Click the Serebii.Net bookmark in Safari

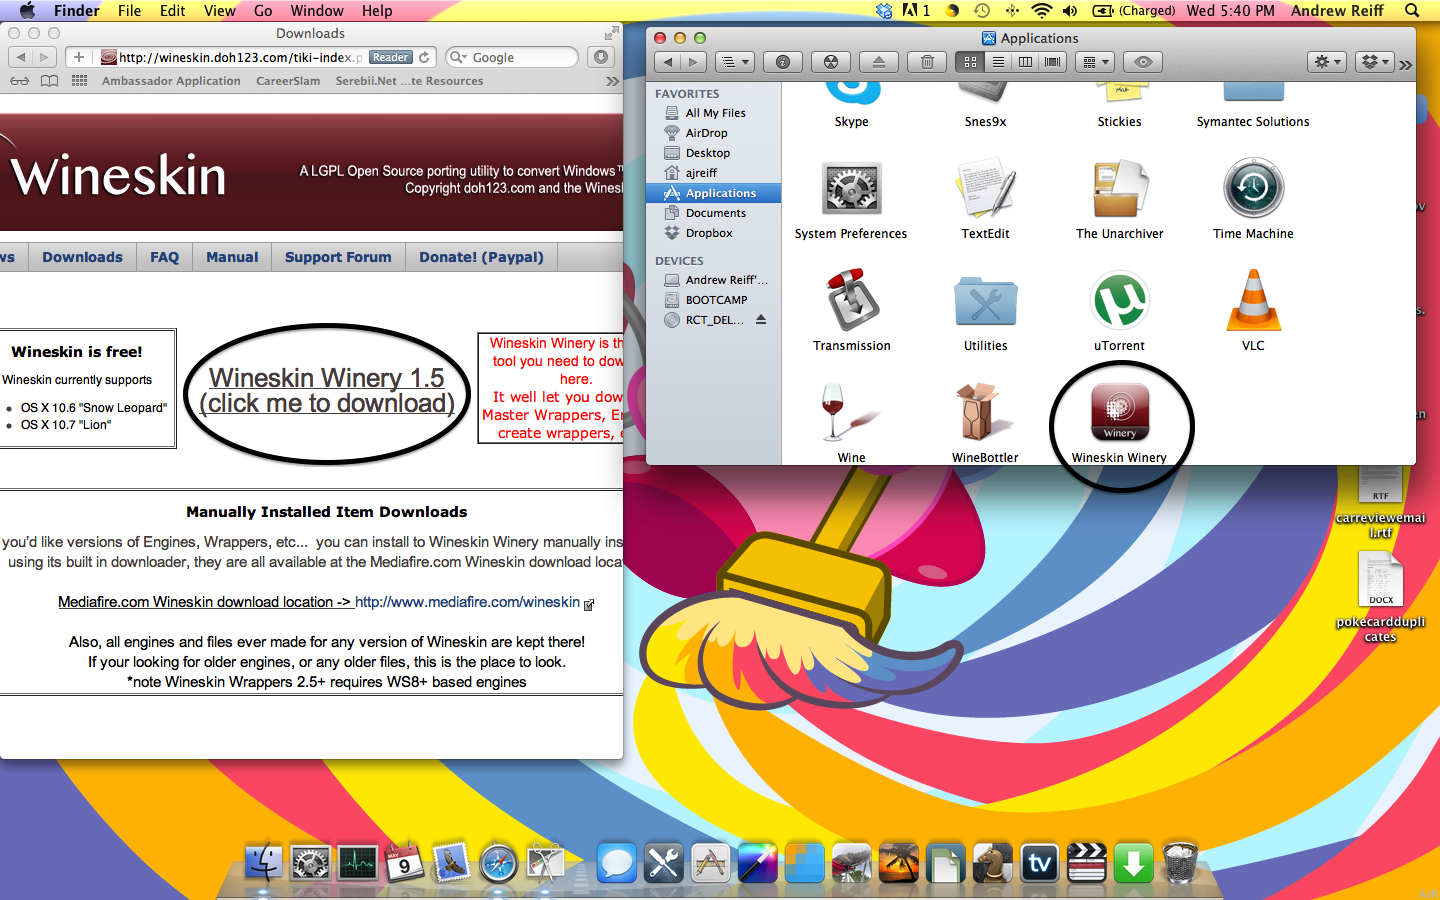click(x=409, y=81)
